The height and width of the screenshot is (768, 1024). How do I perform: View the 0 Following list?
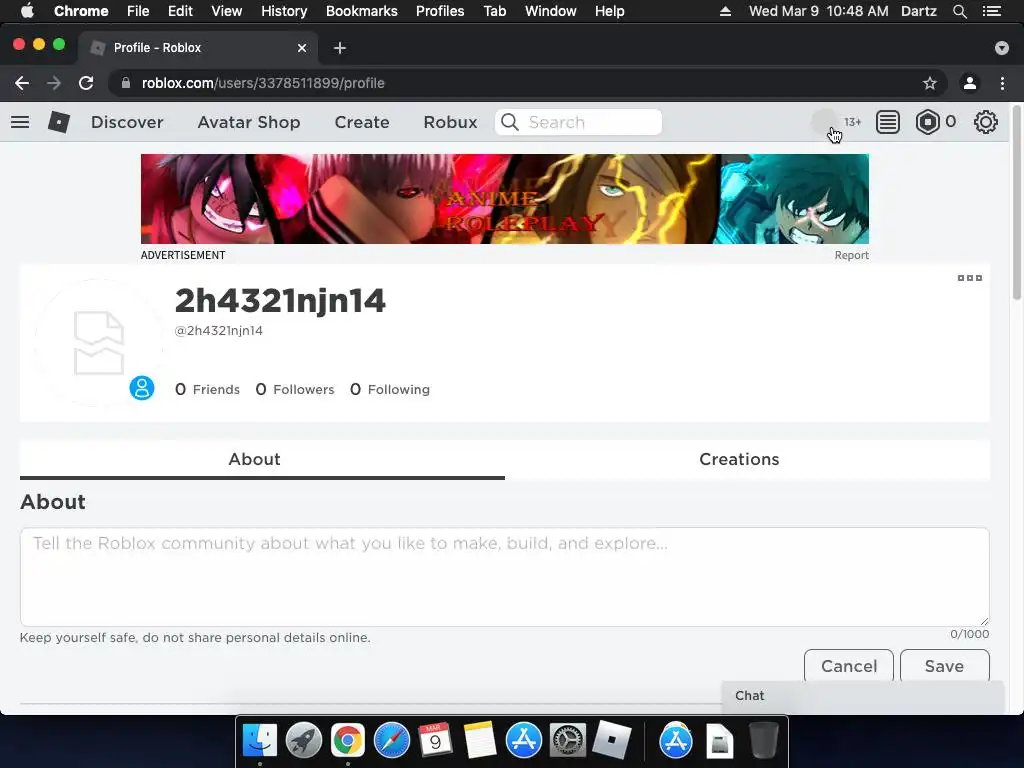click(x=390, y=389)
